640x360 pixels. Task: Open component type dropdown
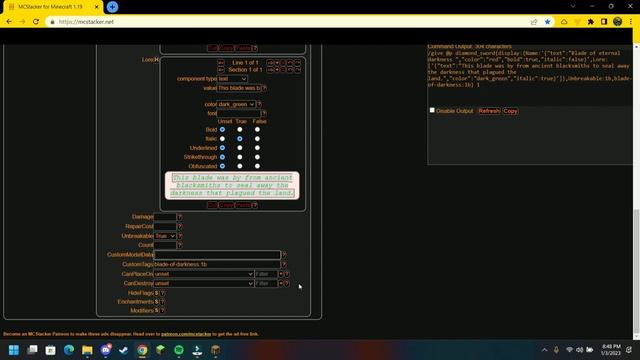pyautogui.click(x=232, y=79)
